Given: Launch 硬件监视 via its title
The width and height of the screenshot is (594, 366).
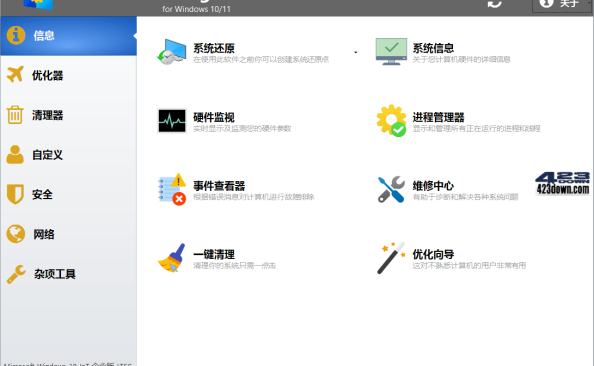Looking at the screenshot, I should 214,117.
